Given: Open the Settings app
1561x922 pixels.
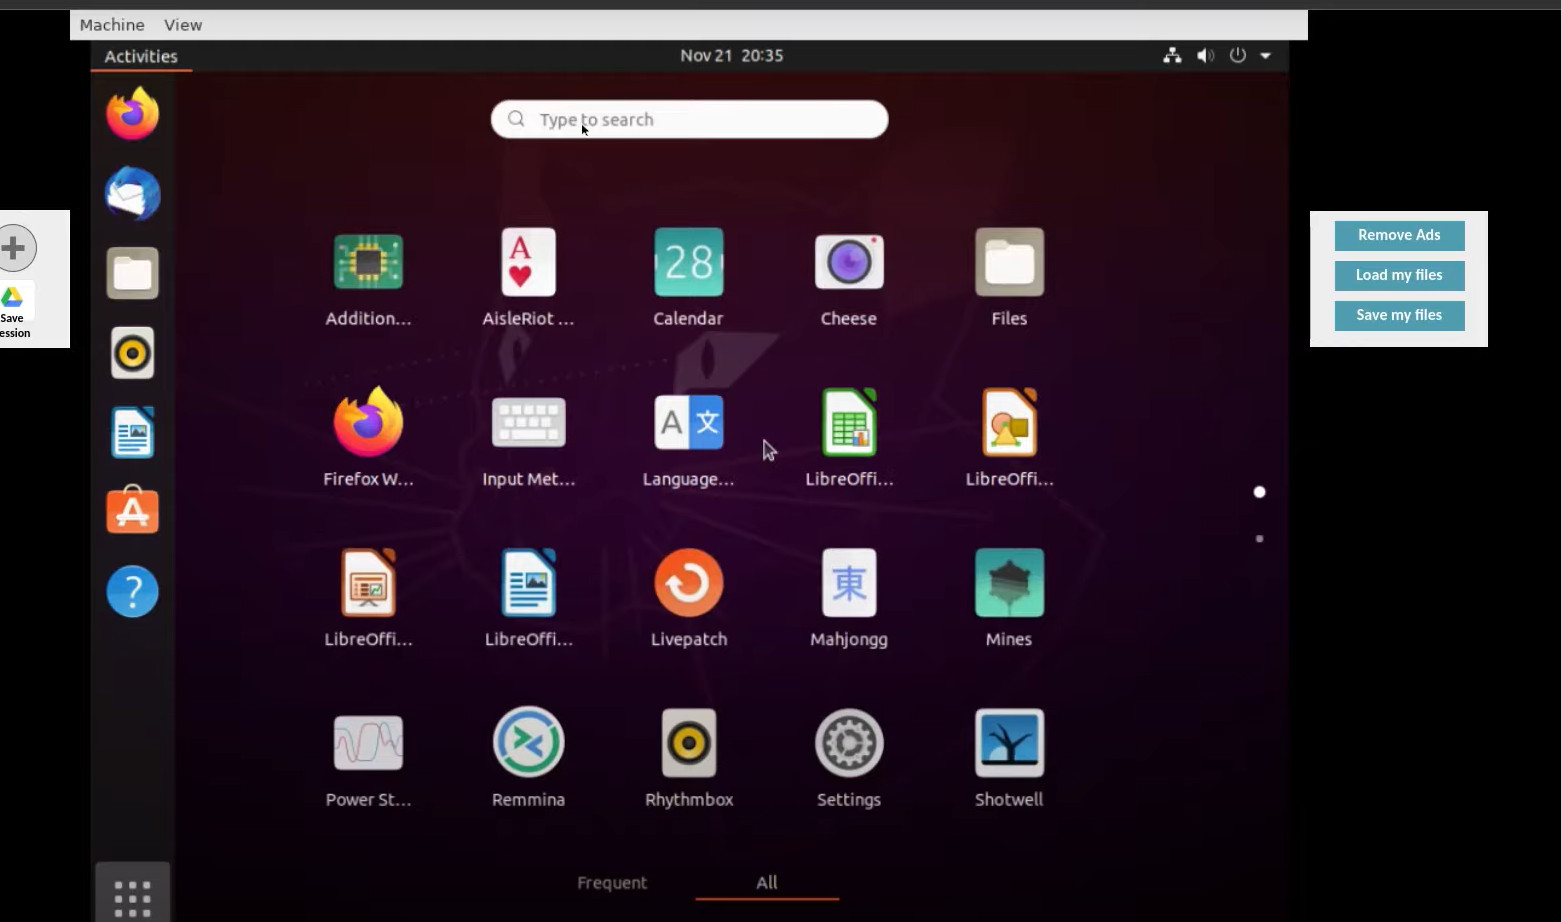Looking at the screenshot, I should coord(849,759).
